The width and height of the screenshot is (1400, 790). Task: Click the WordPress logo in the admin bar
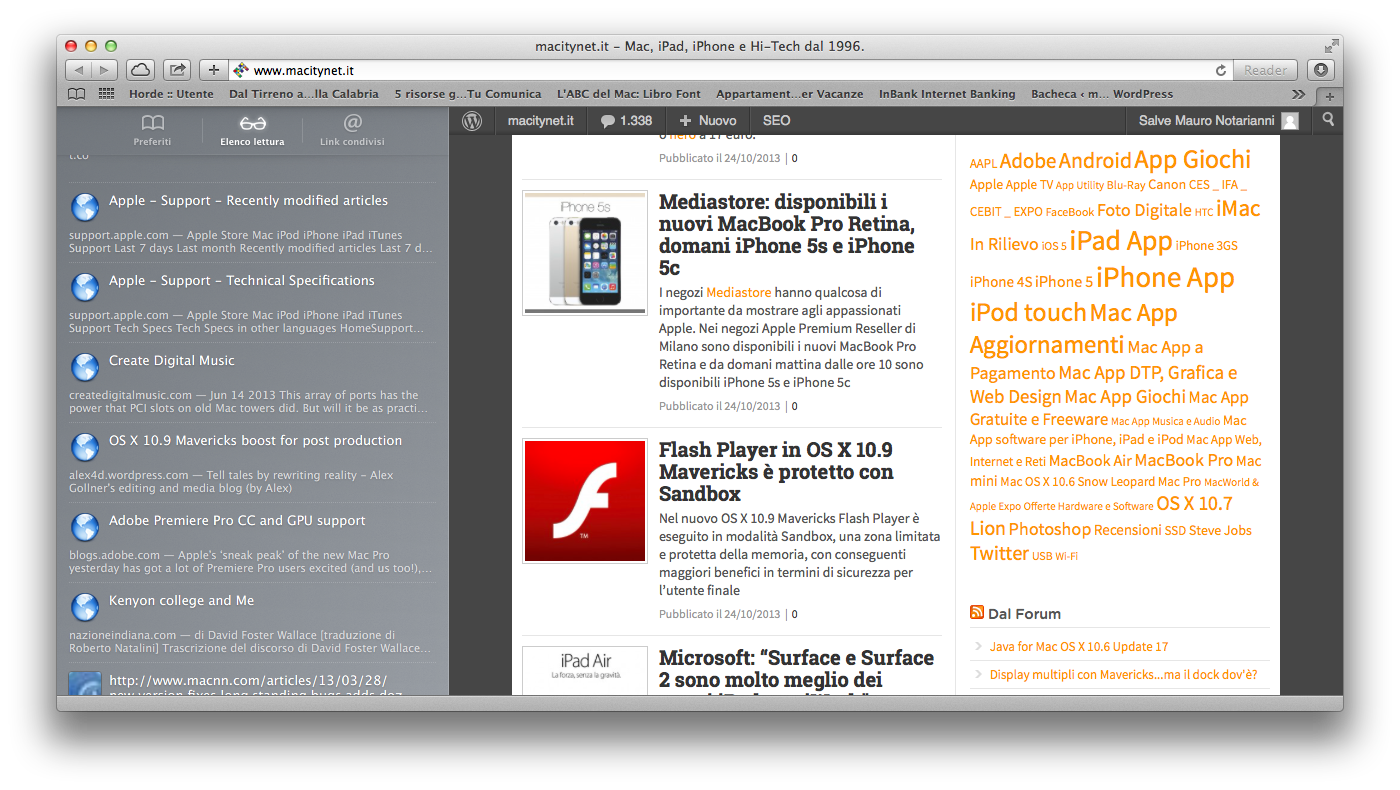(472, 121)
